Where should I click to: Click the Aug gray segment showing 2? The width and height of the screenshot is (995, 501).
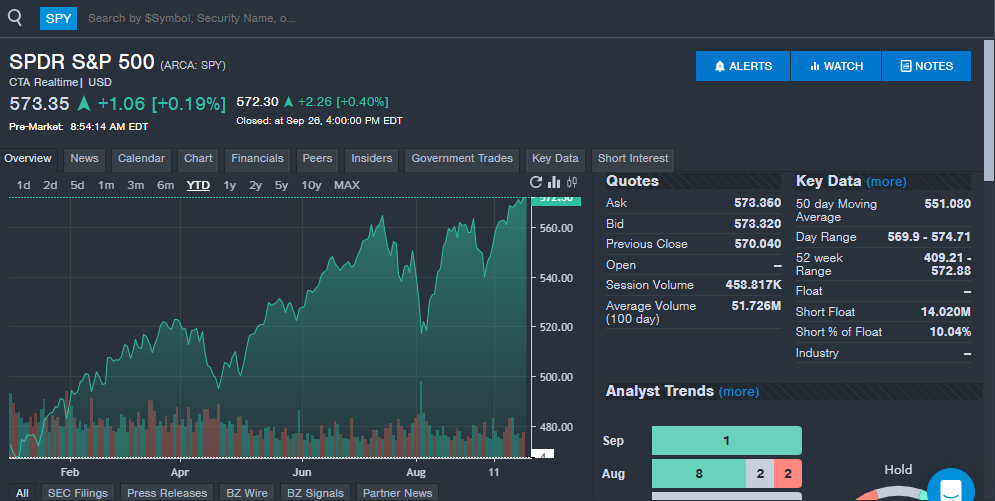click(760, 474)
